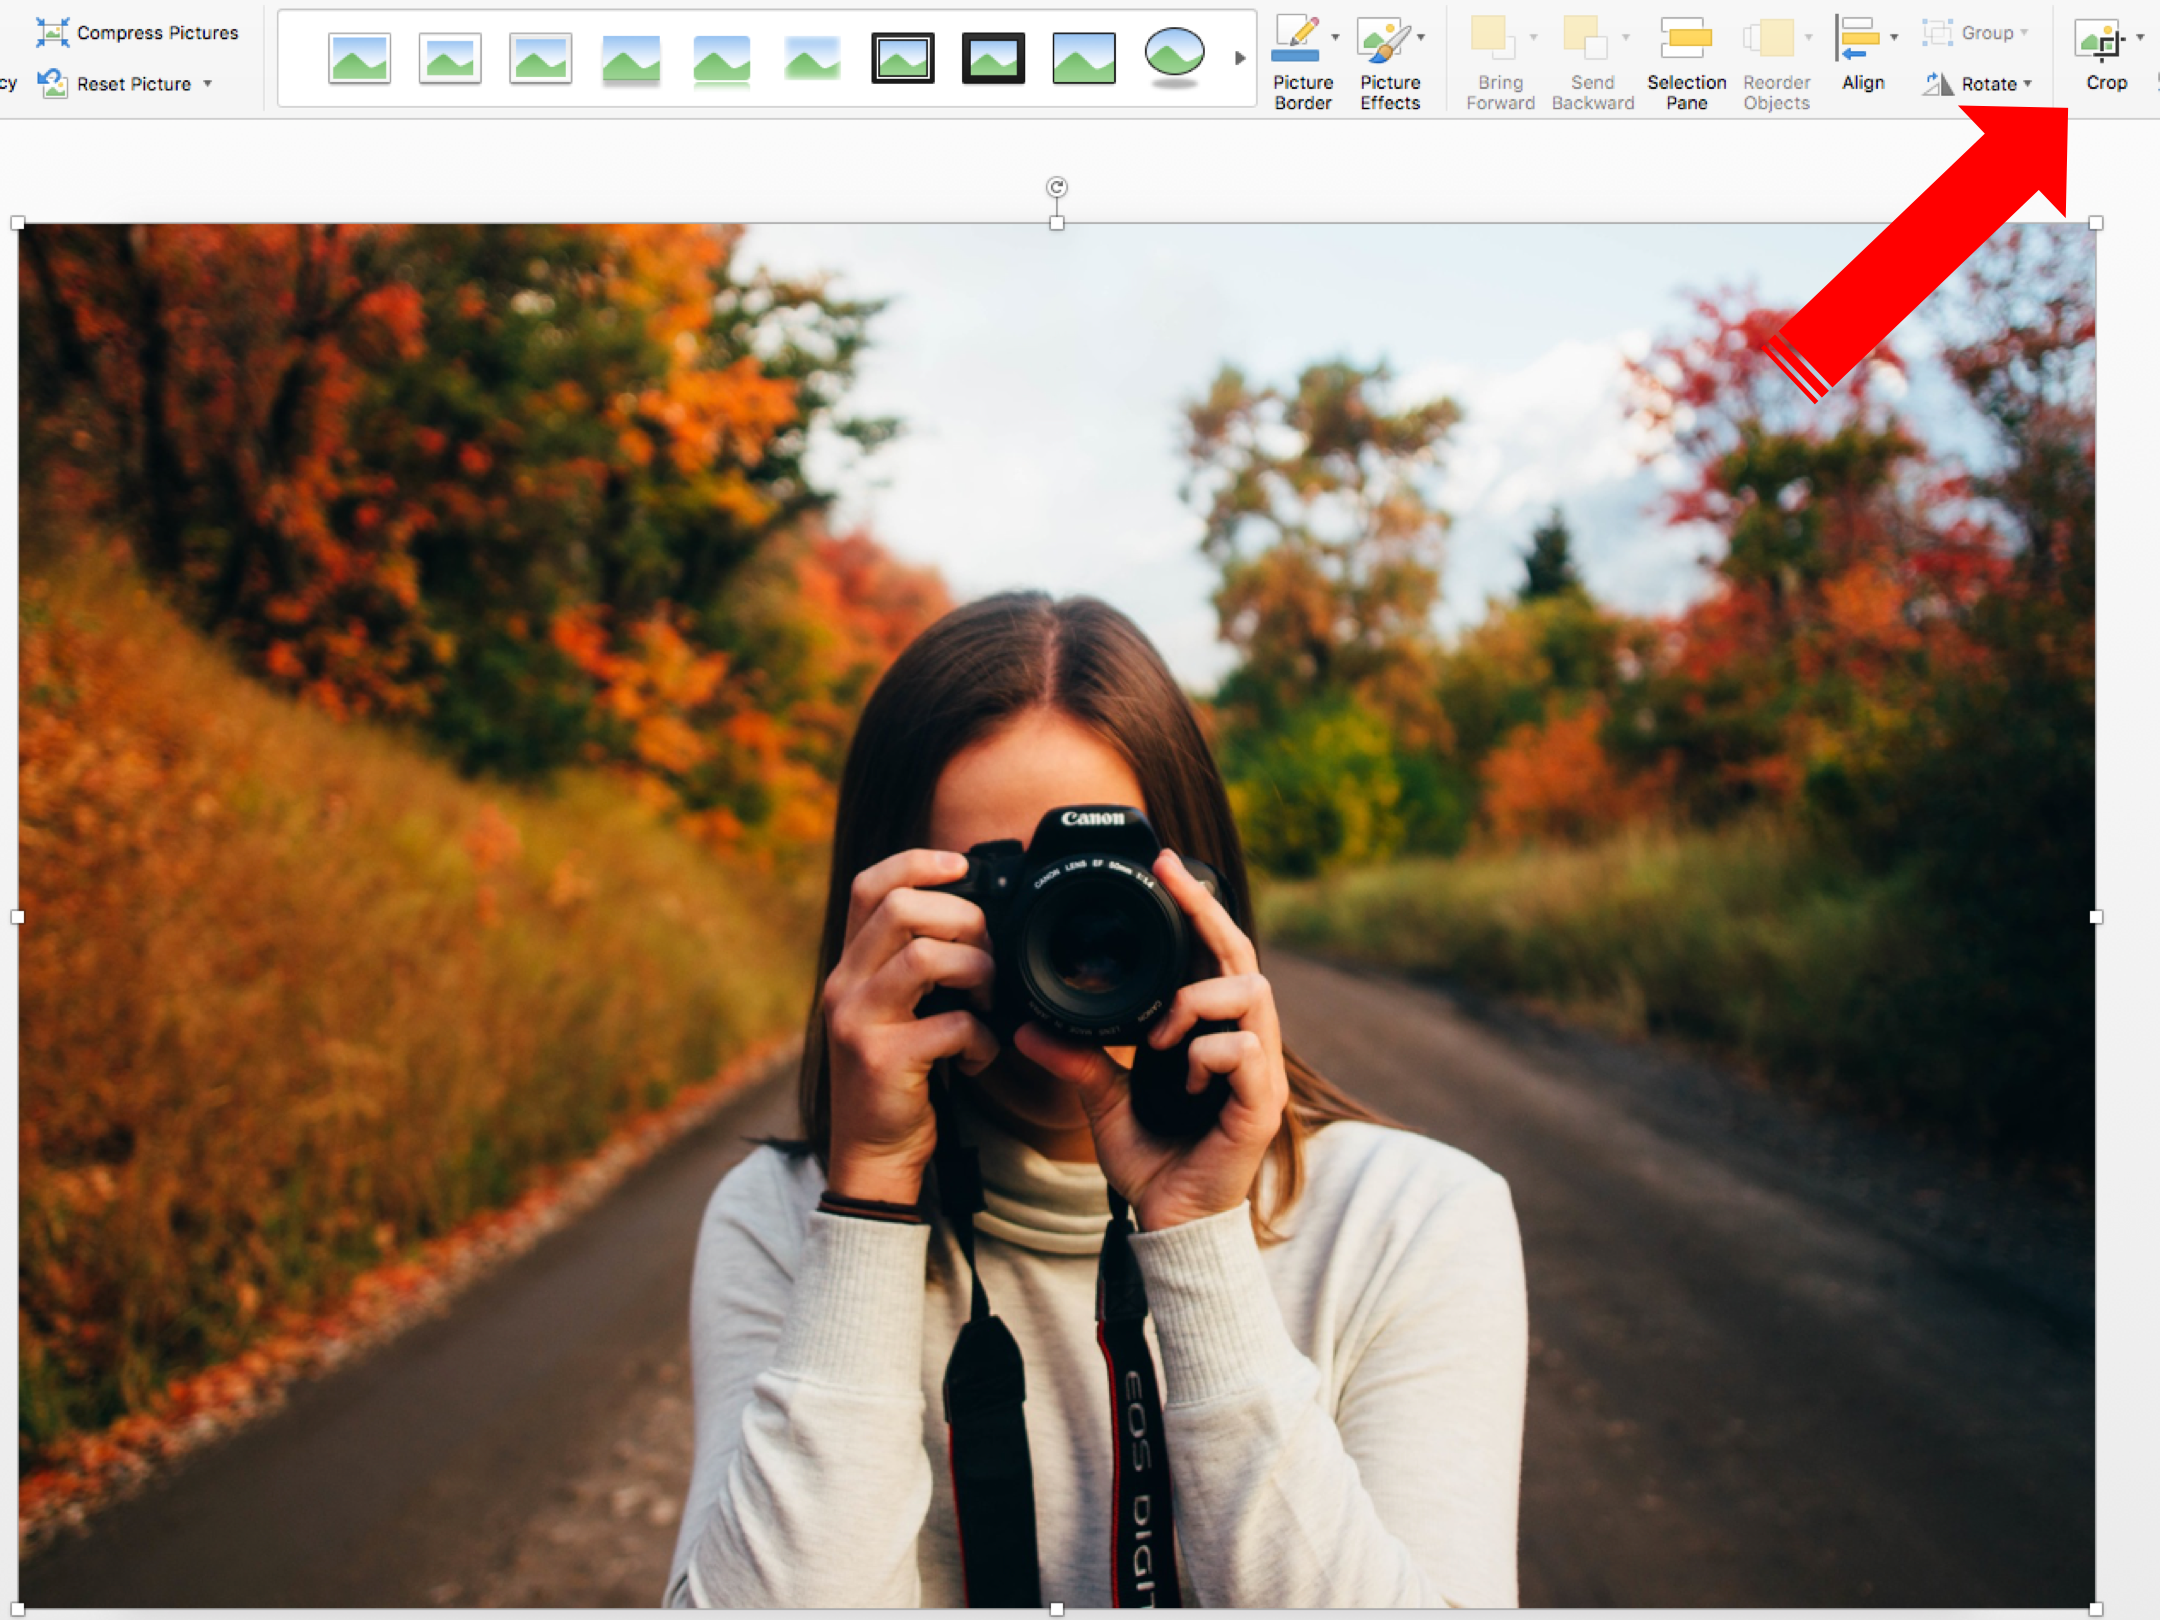This screenshot has width=2160, height=1620.
Task: Click the Rotate icon
Action: (1938, 84)
